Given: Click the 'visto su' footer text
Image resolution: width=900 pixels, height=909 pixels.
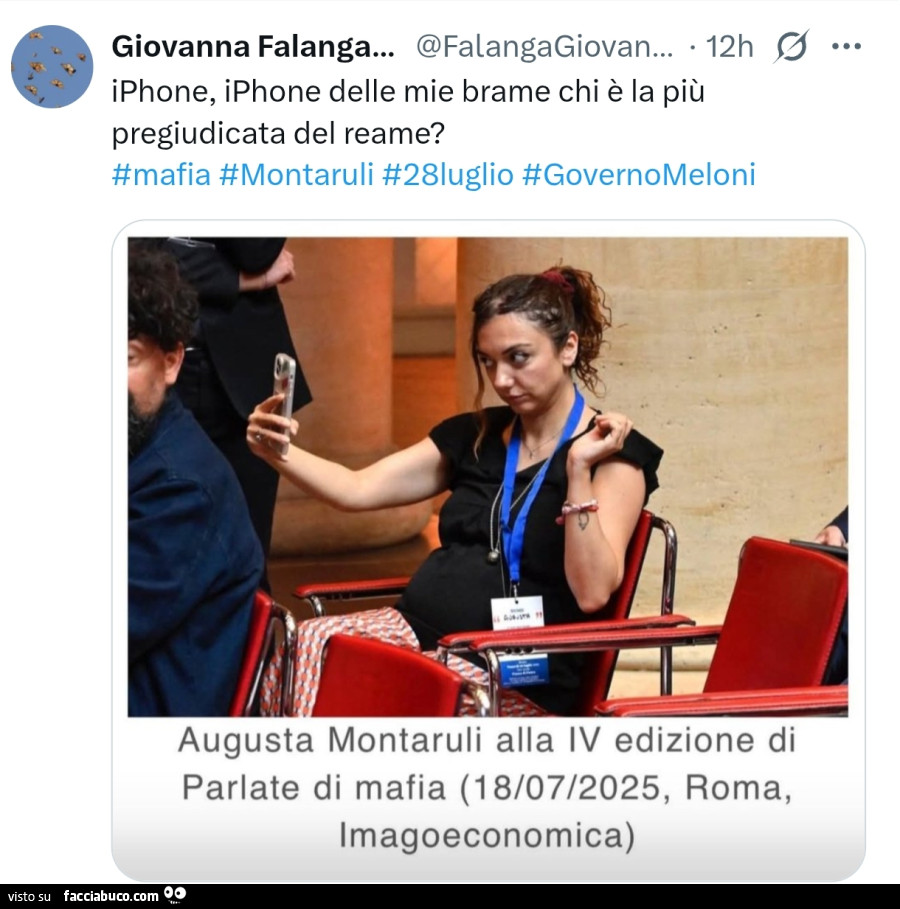Looking at the screenshot, I should click(x=29, y=896).
